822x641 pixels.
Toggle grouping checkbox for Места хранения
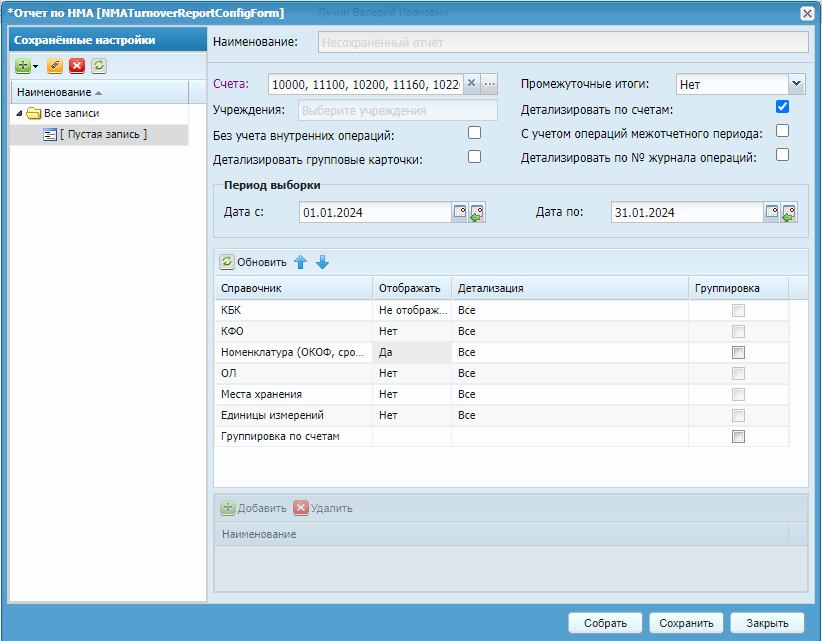click(738, 395)
